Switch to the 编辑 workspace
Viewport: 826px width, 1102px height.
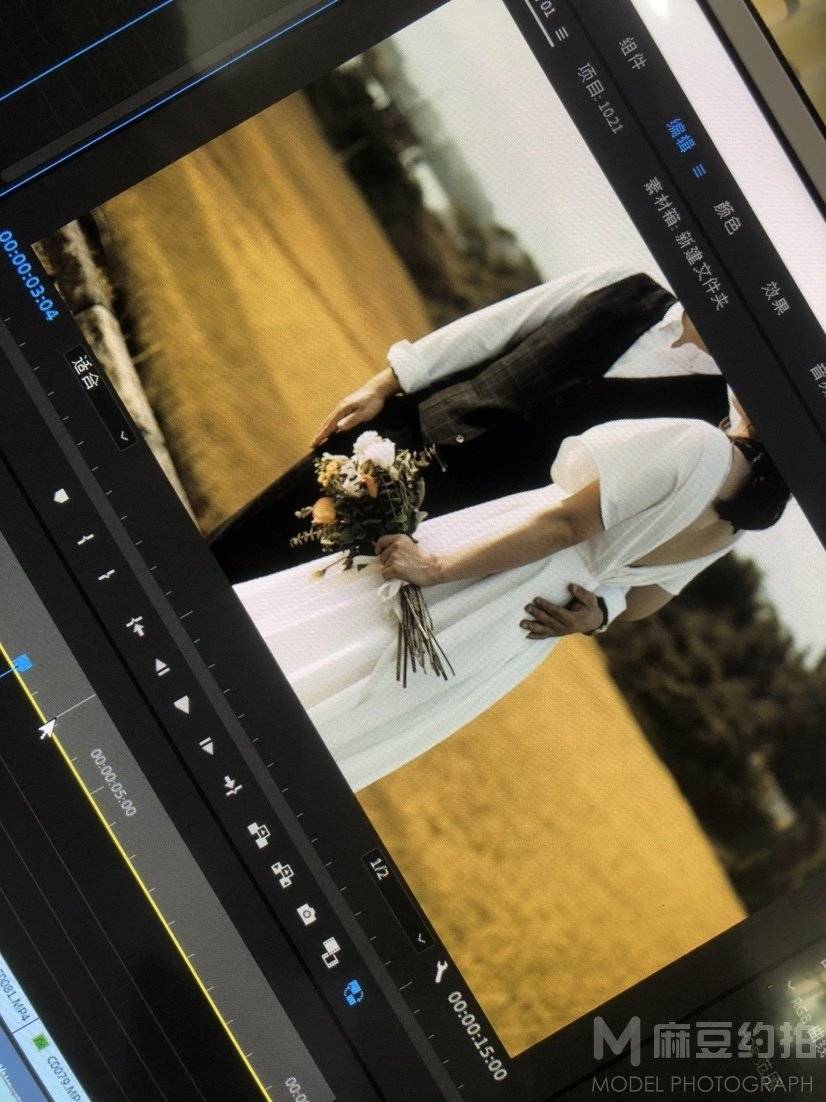(678, 135)
